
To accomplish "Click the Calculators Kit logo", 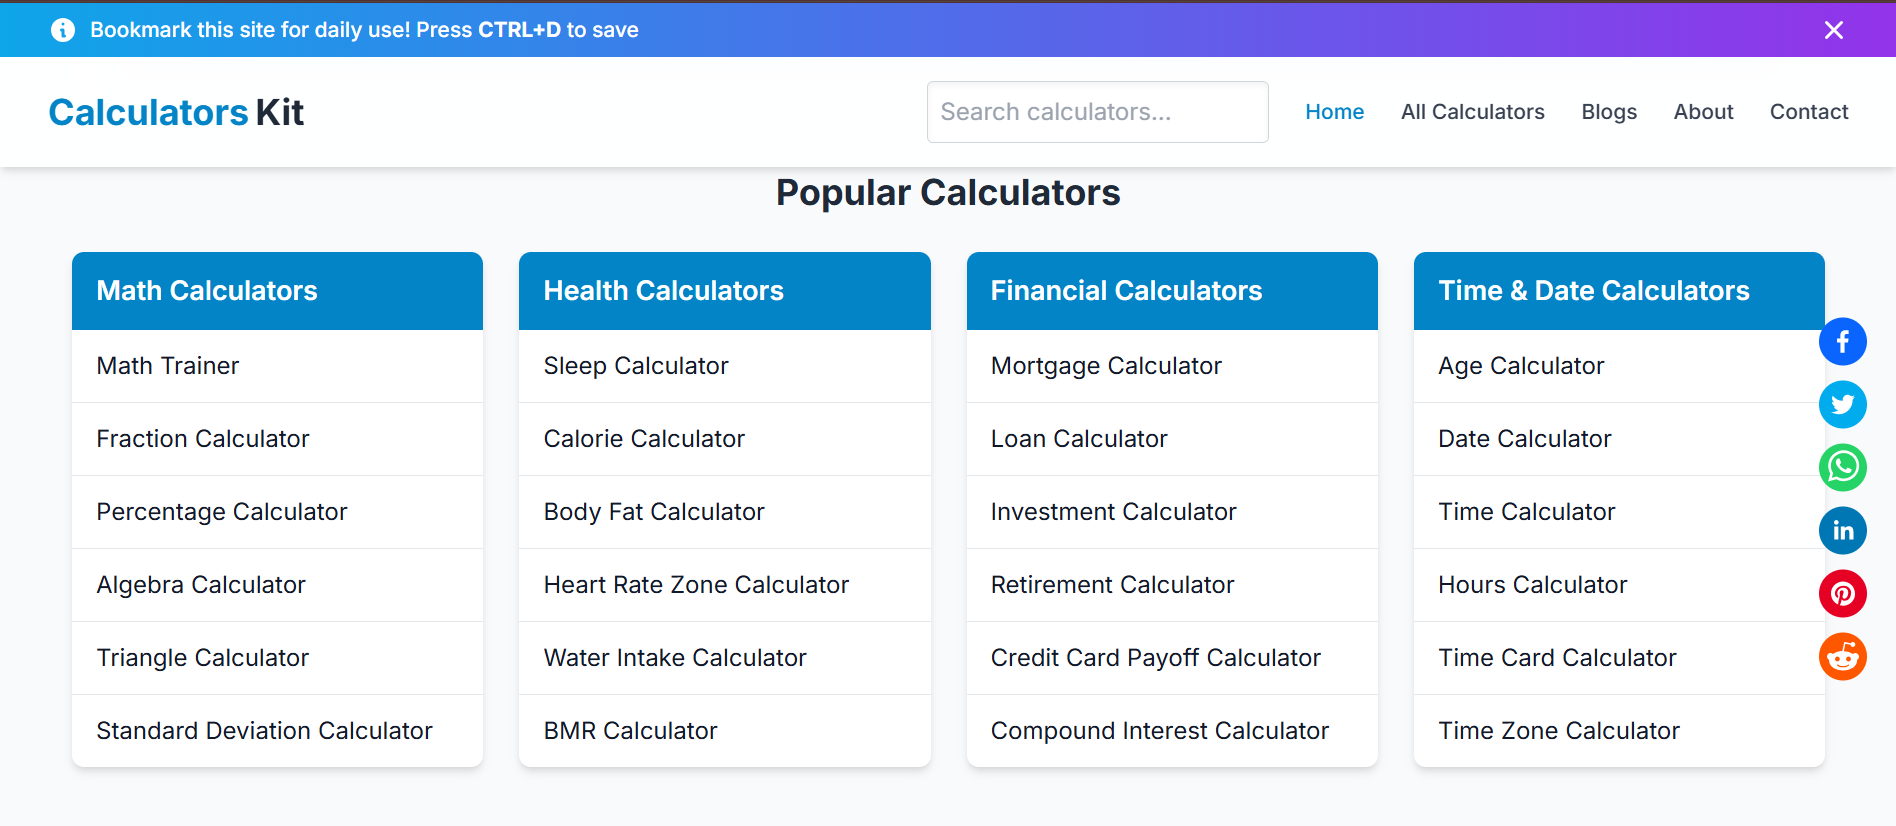I will point(176,112).
